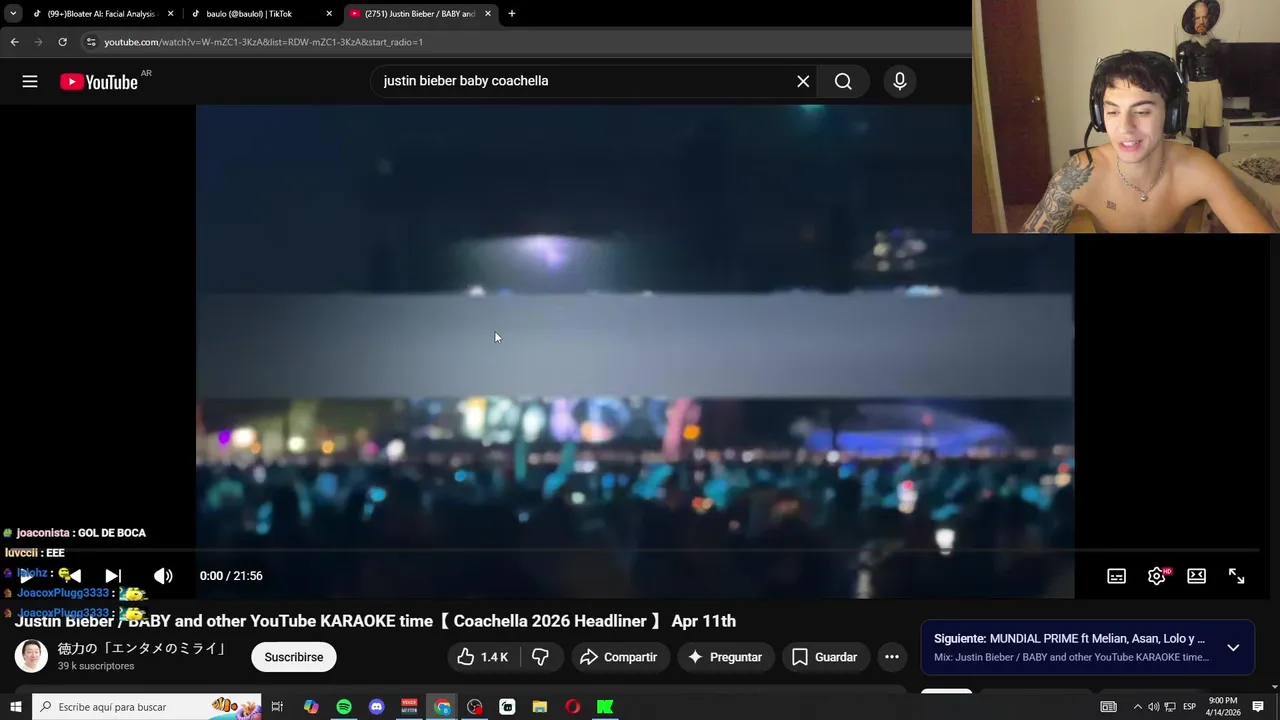Viewport: 1280px width, 720px height.
Task: Skip to the next video in the player
Action: (x=113, y=576)
